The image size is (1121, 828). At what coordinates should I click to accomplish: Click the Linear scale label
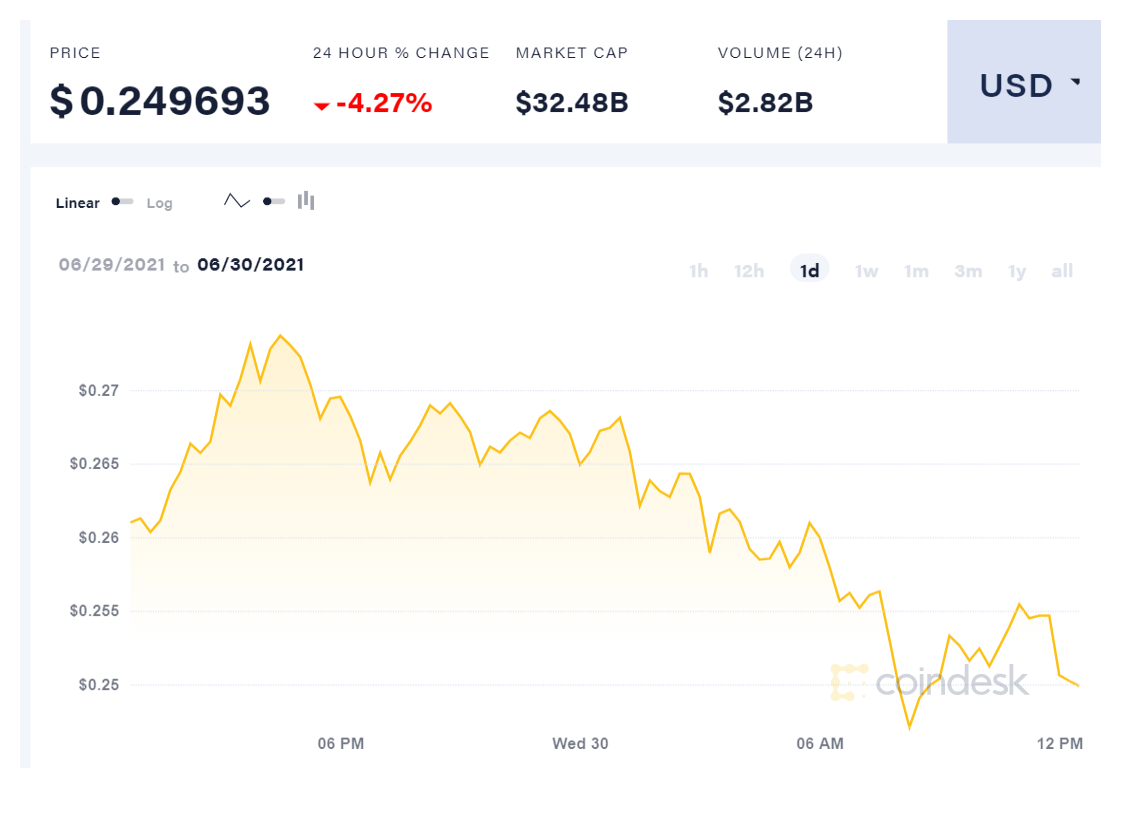pos(78,203)
